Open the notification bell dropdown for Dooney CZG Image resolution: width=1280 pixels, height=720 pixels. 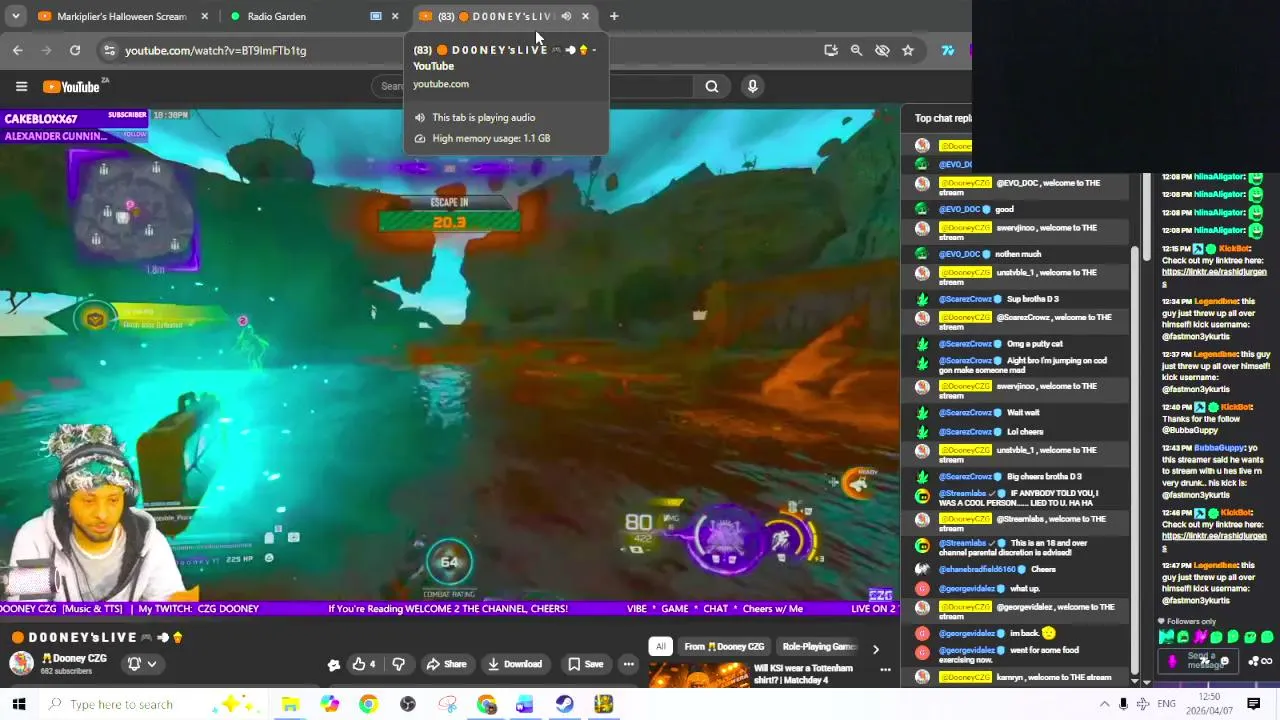pyautogui.click(x=141, y=663)
